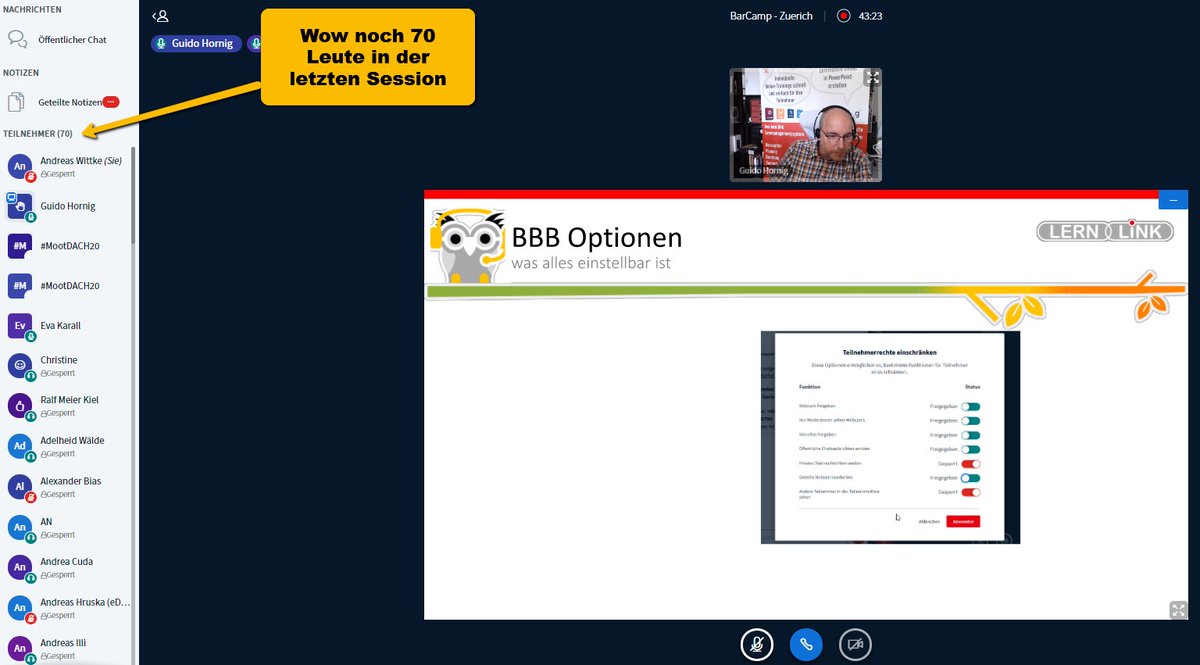The height and width of the screenshot is (665, 1200).
Task: Click Guido Hornig talking indicator pill
Action: click(196, 44)
